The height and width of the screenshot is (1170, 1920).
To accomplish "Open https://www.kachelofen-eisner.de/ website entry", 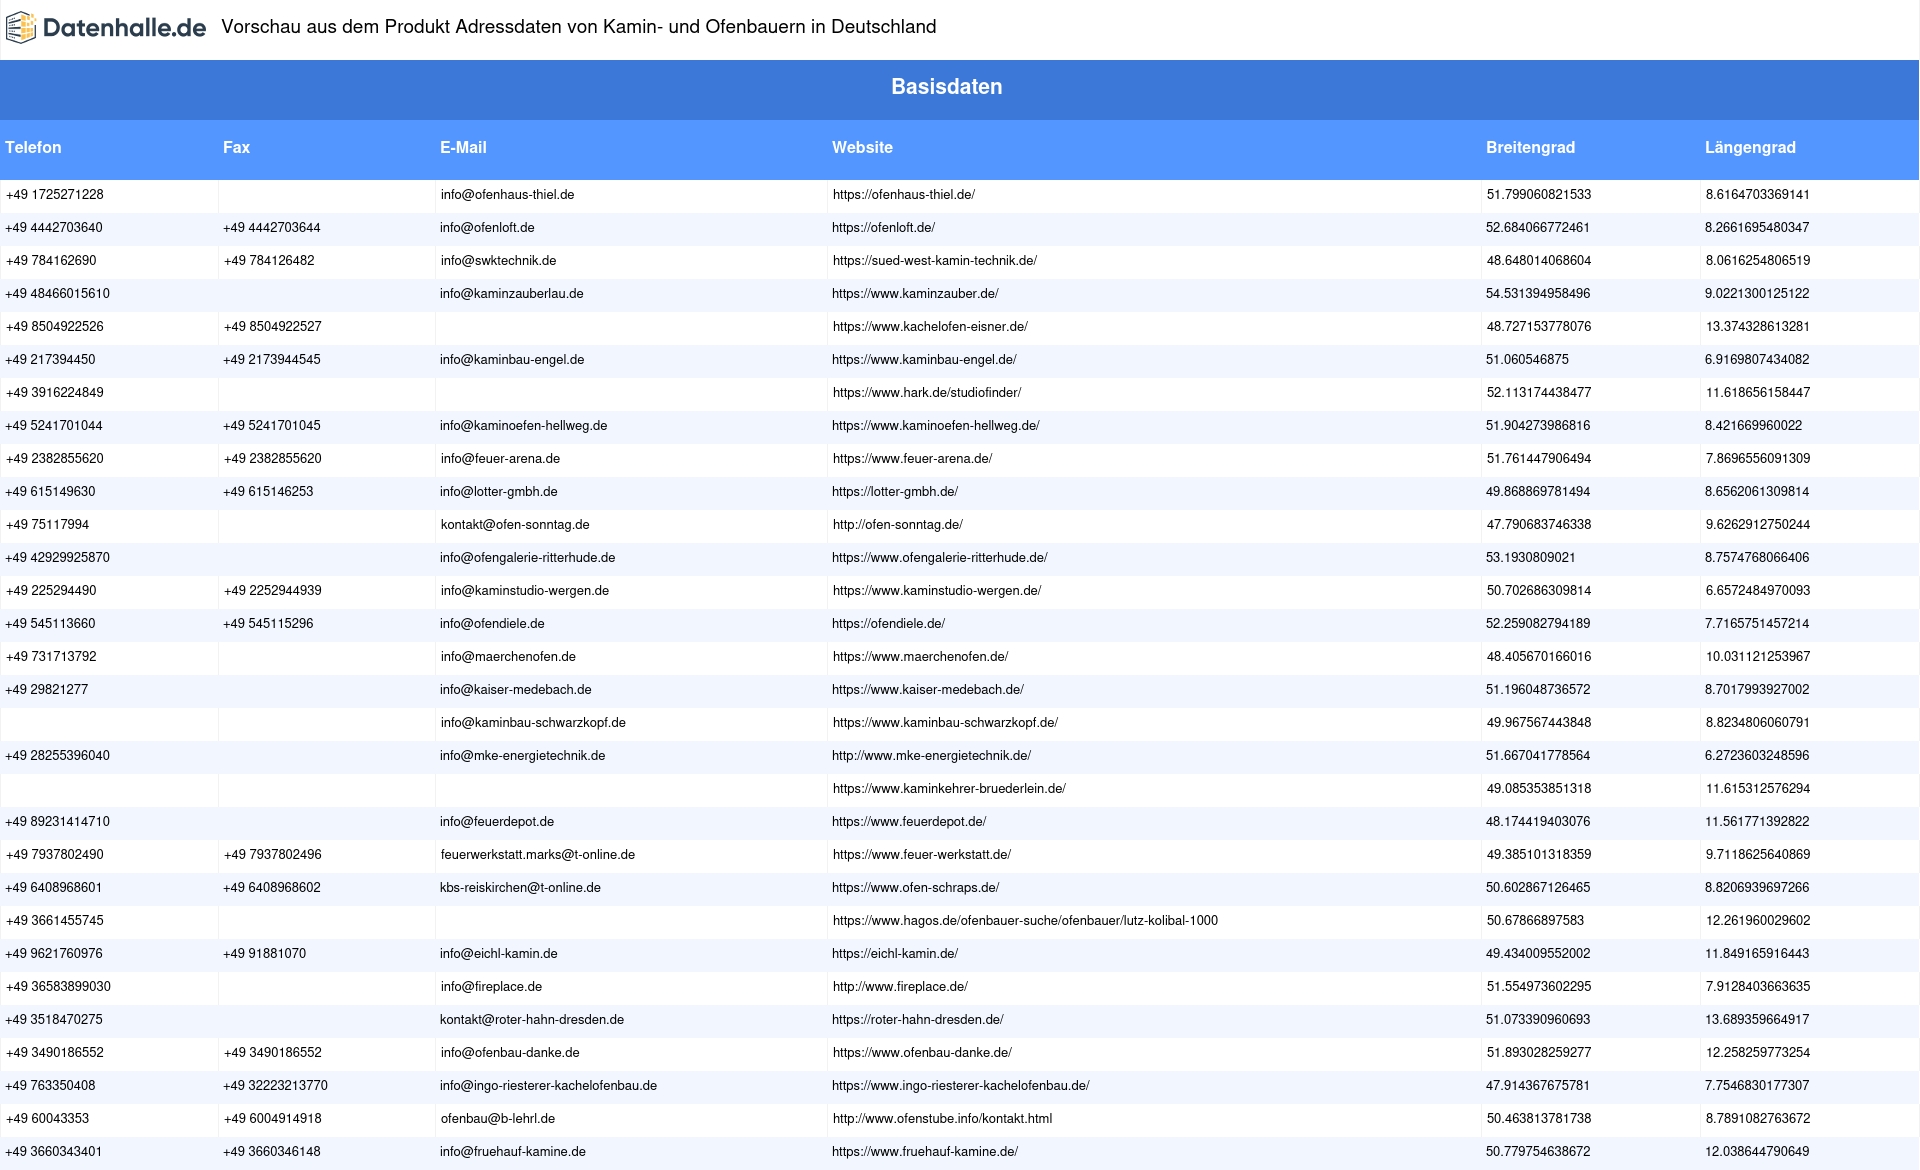I will (x=930, y=327).
